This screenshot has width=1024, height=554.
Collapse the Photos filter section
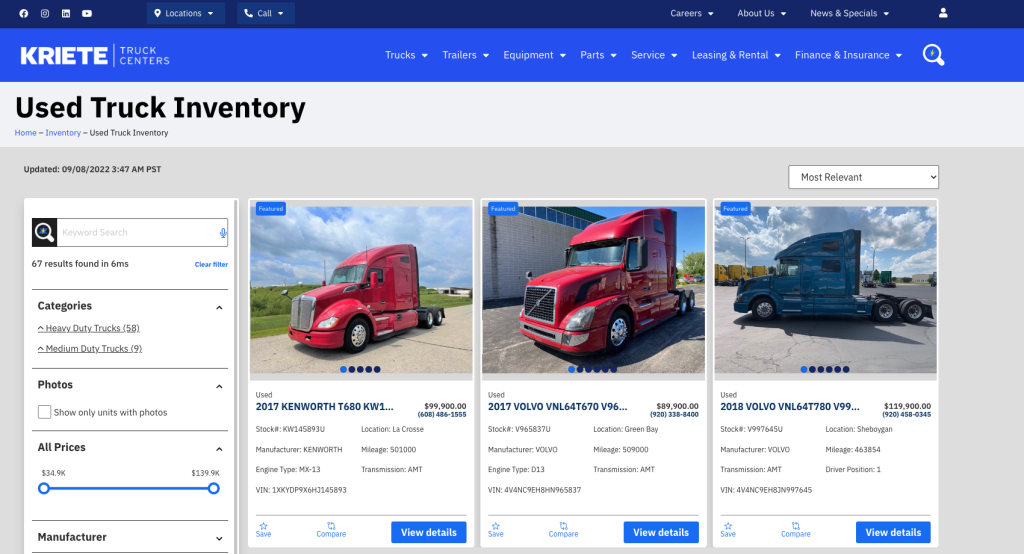point(219,386)
